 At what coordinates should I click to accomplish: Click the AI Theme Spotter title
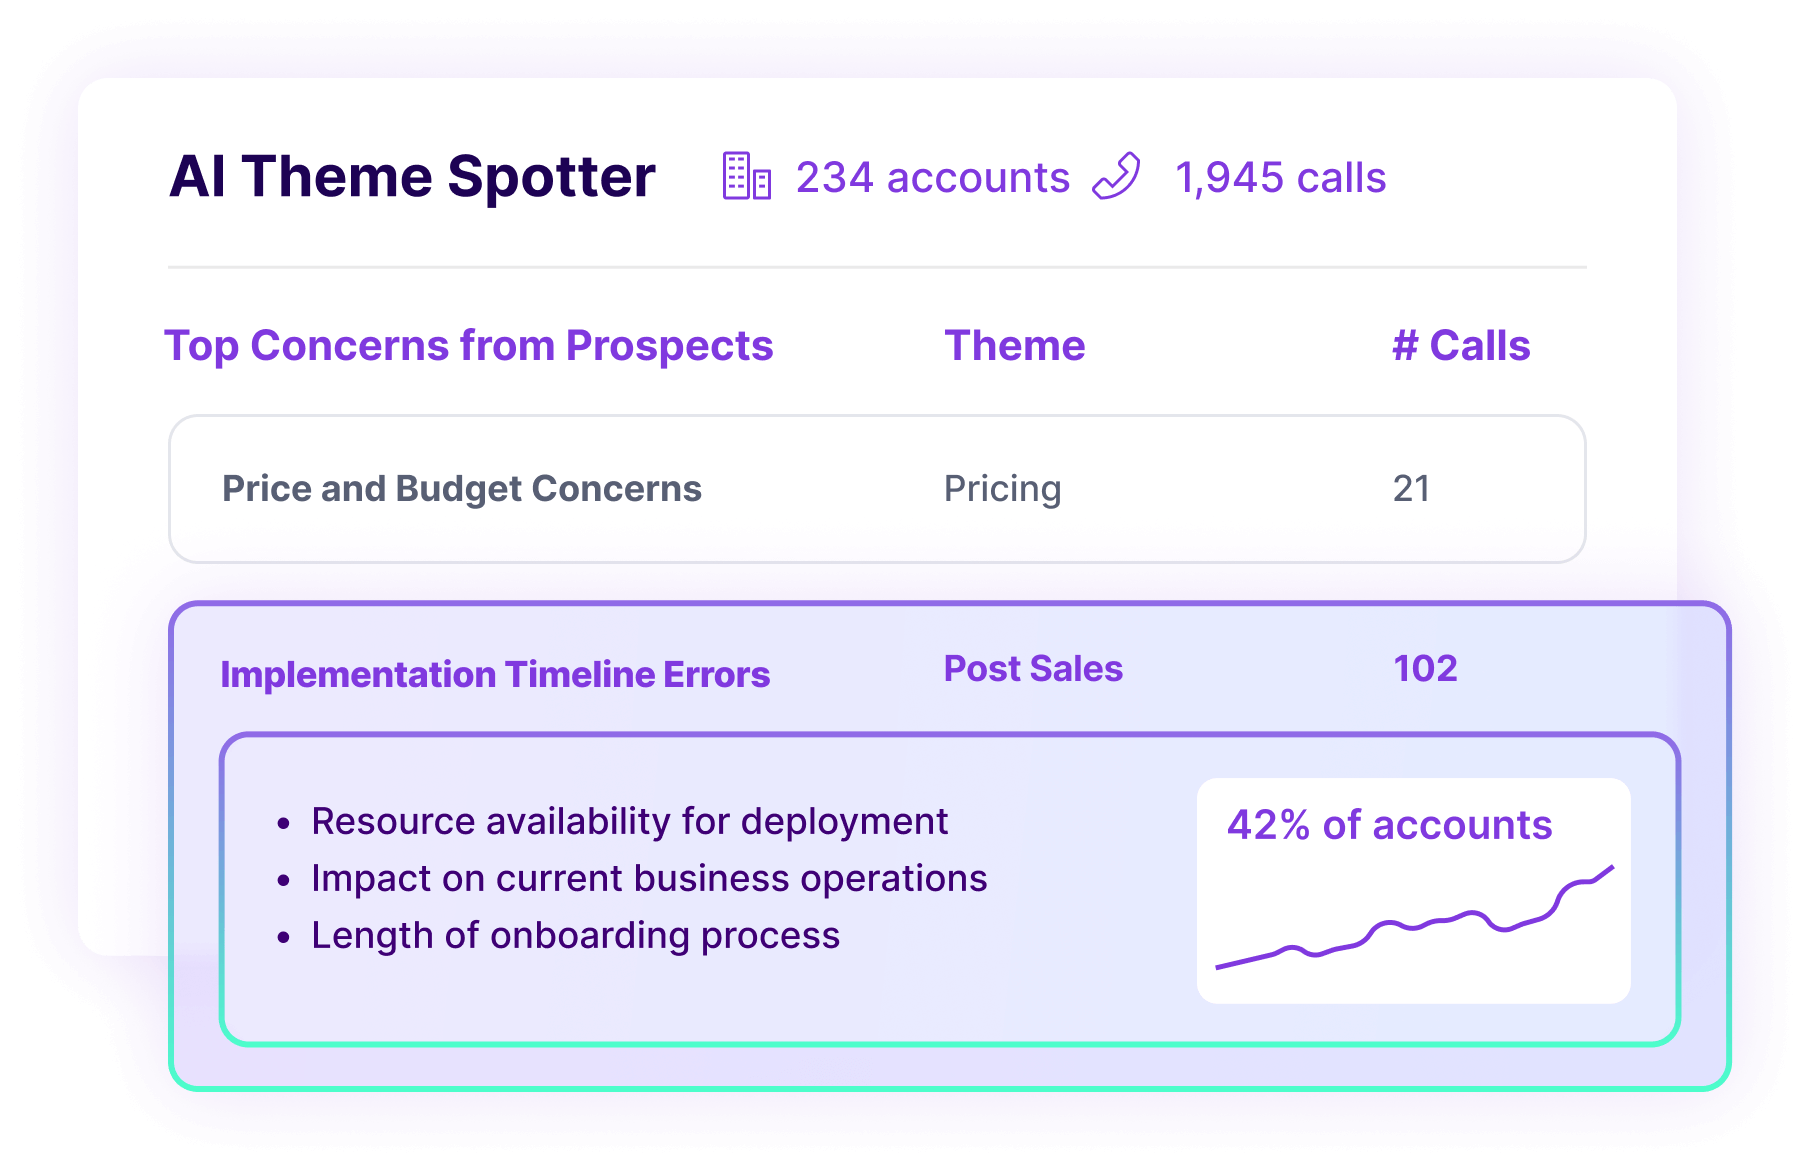pyautogui.click(x=412, y=177)
